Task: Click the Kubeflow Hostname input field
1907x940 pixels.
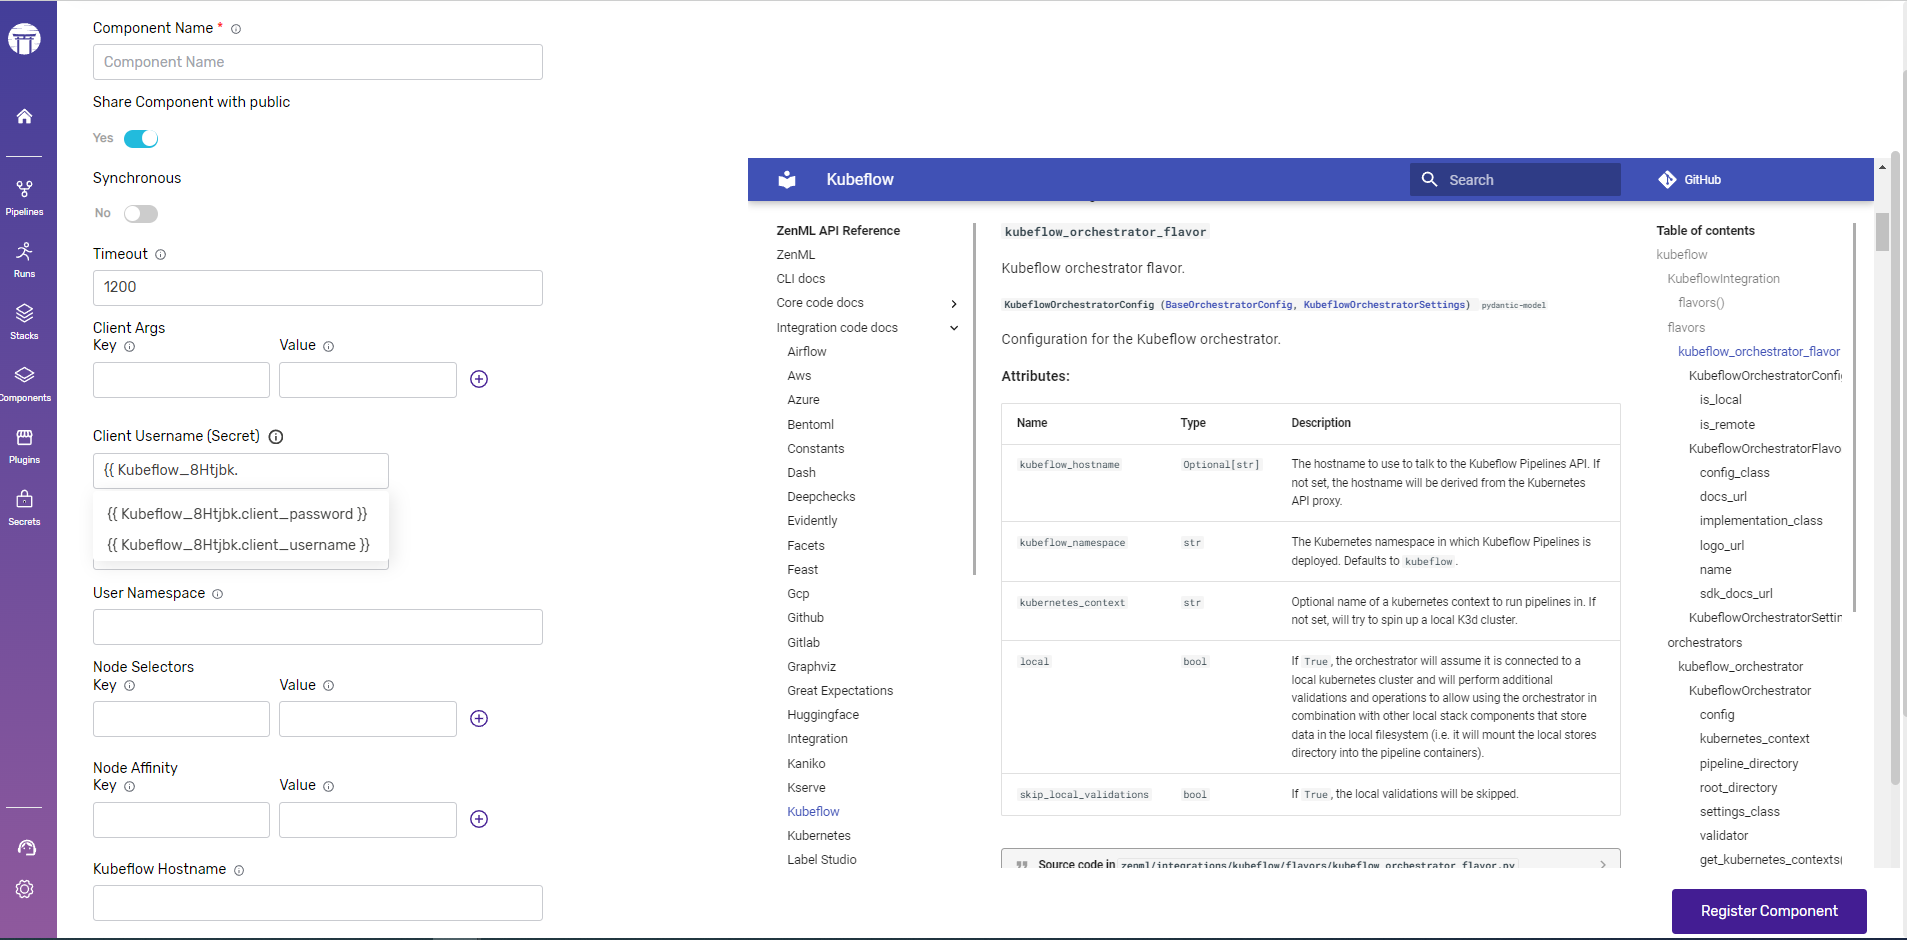Action: point(317,903)
